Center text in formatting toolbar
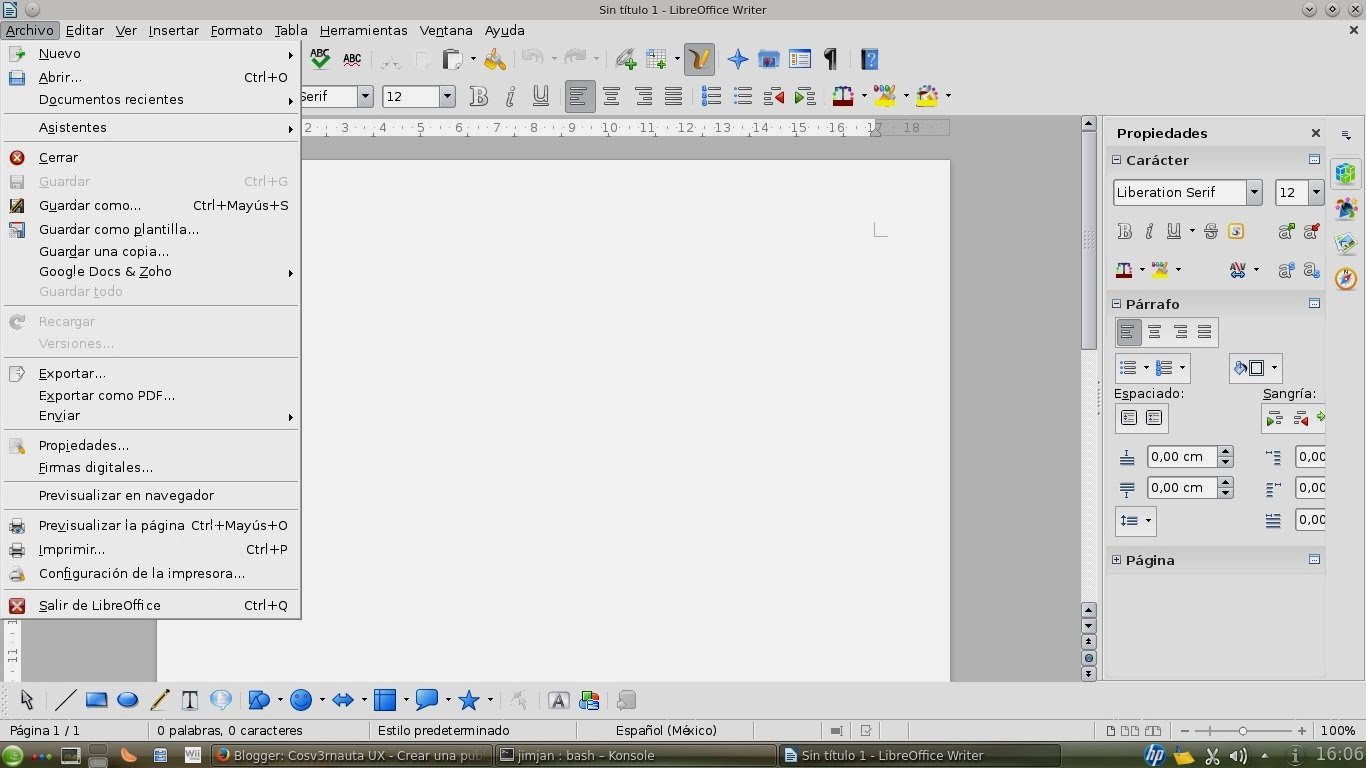 611,96
